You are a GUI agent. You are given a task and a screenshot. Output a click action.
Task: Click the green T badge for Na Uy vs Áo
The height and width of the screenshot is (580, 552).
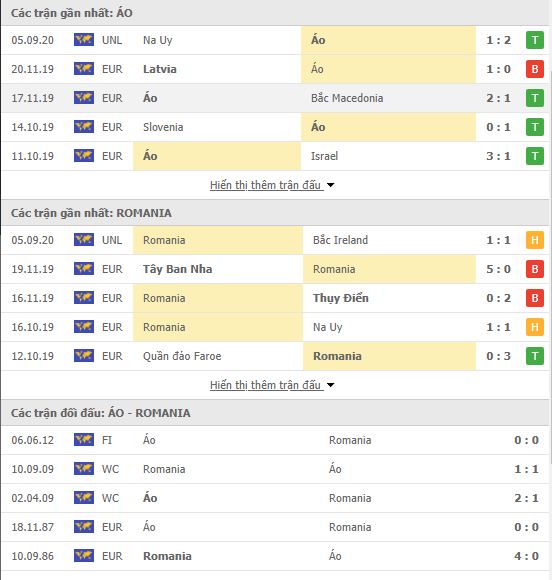(535, 40)
